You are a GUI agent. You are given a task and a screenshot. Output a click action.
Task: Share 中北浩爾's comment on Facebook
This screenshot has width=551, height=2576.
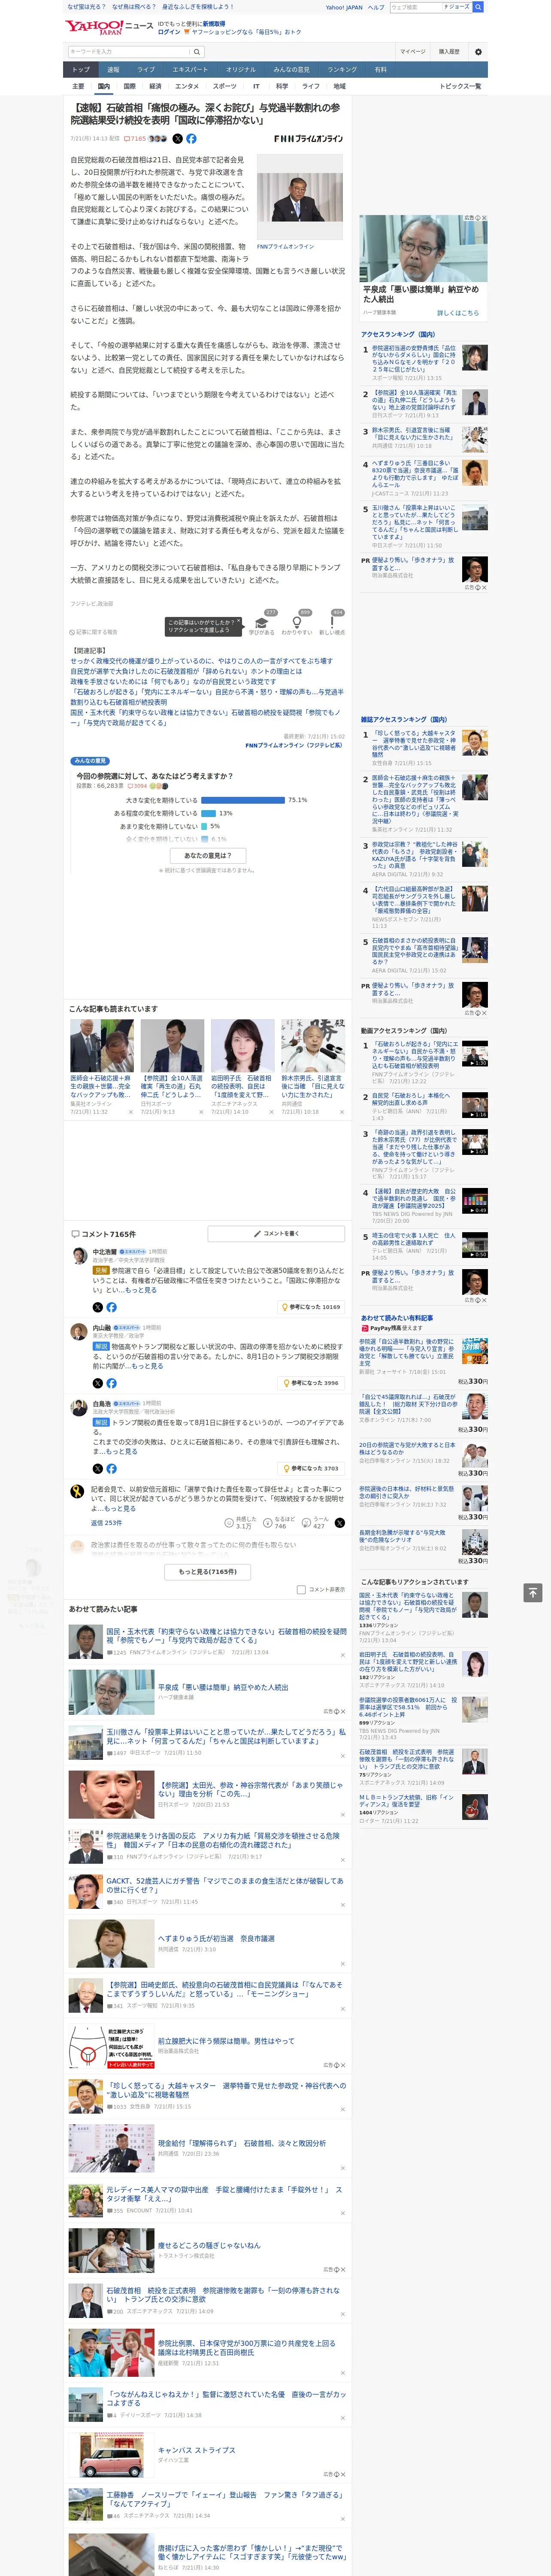click(x=111, y=1306)
